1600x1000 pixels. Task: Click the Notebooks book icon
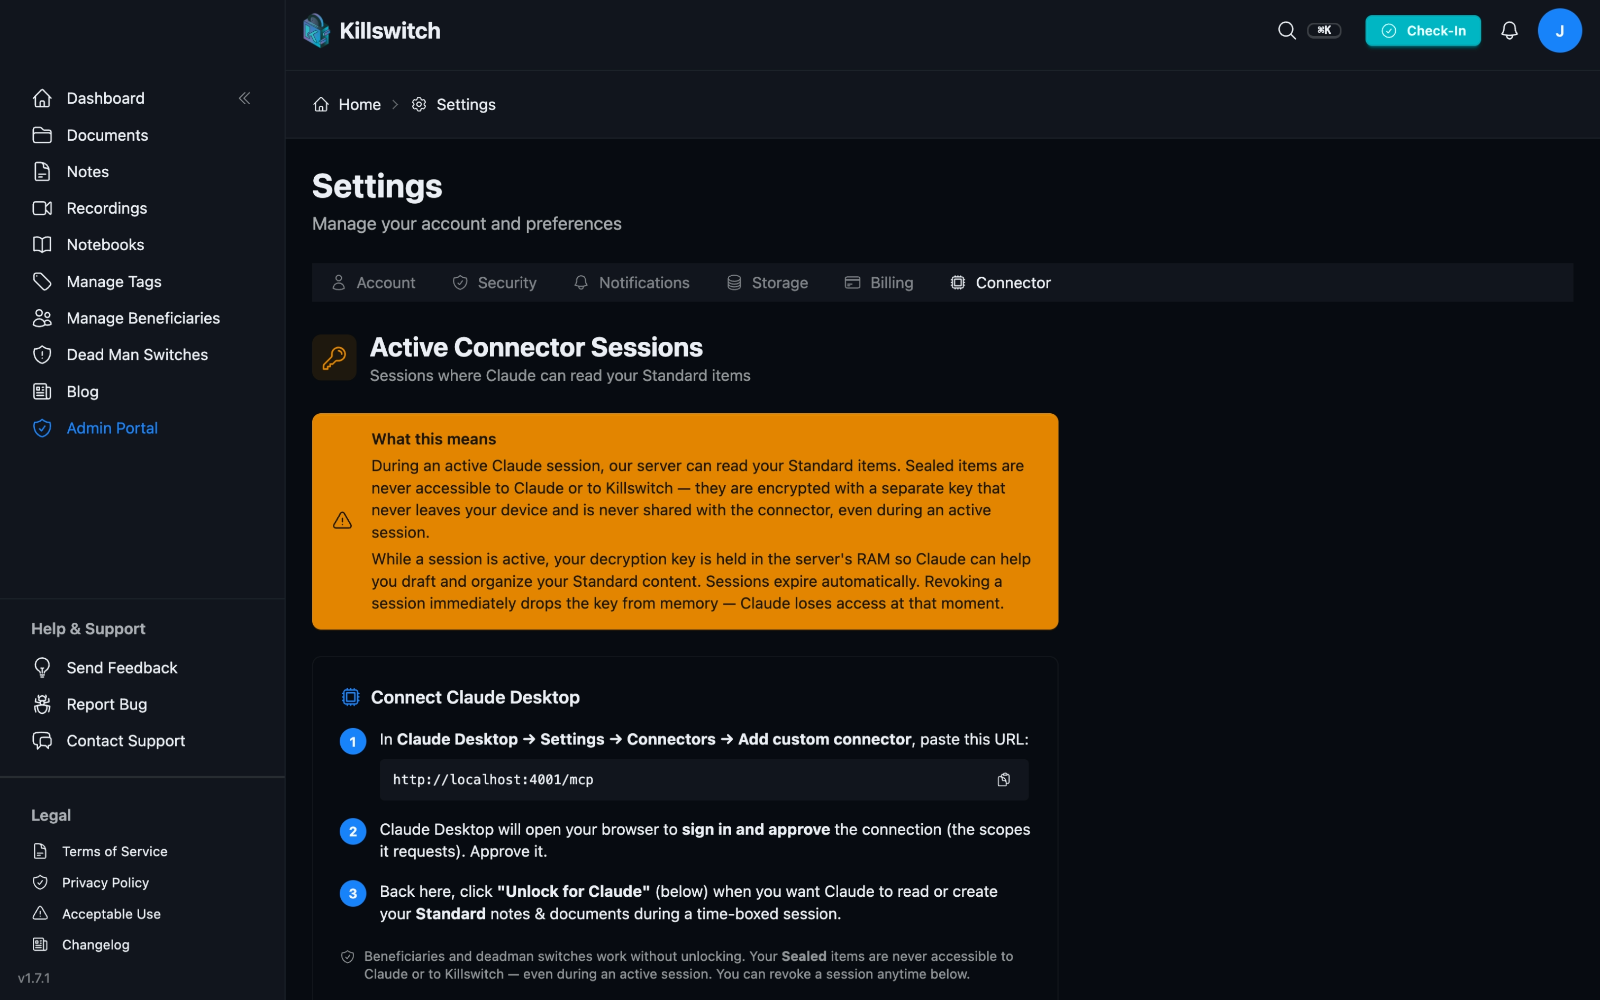click(x=42, y=245)
